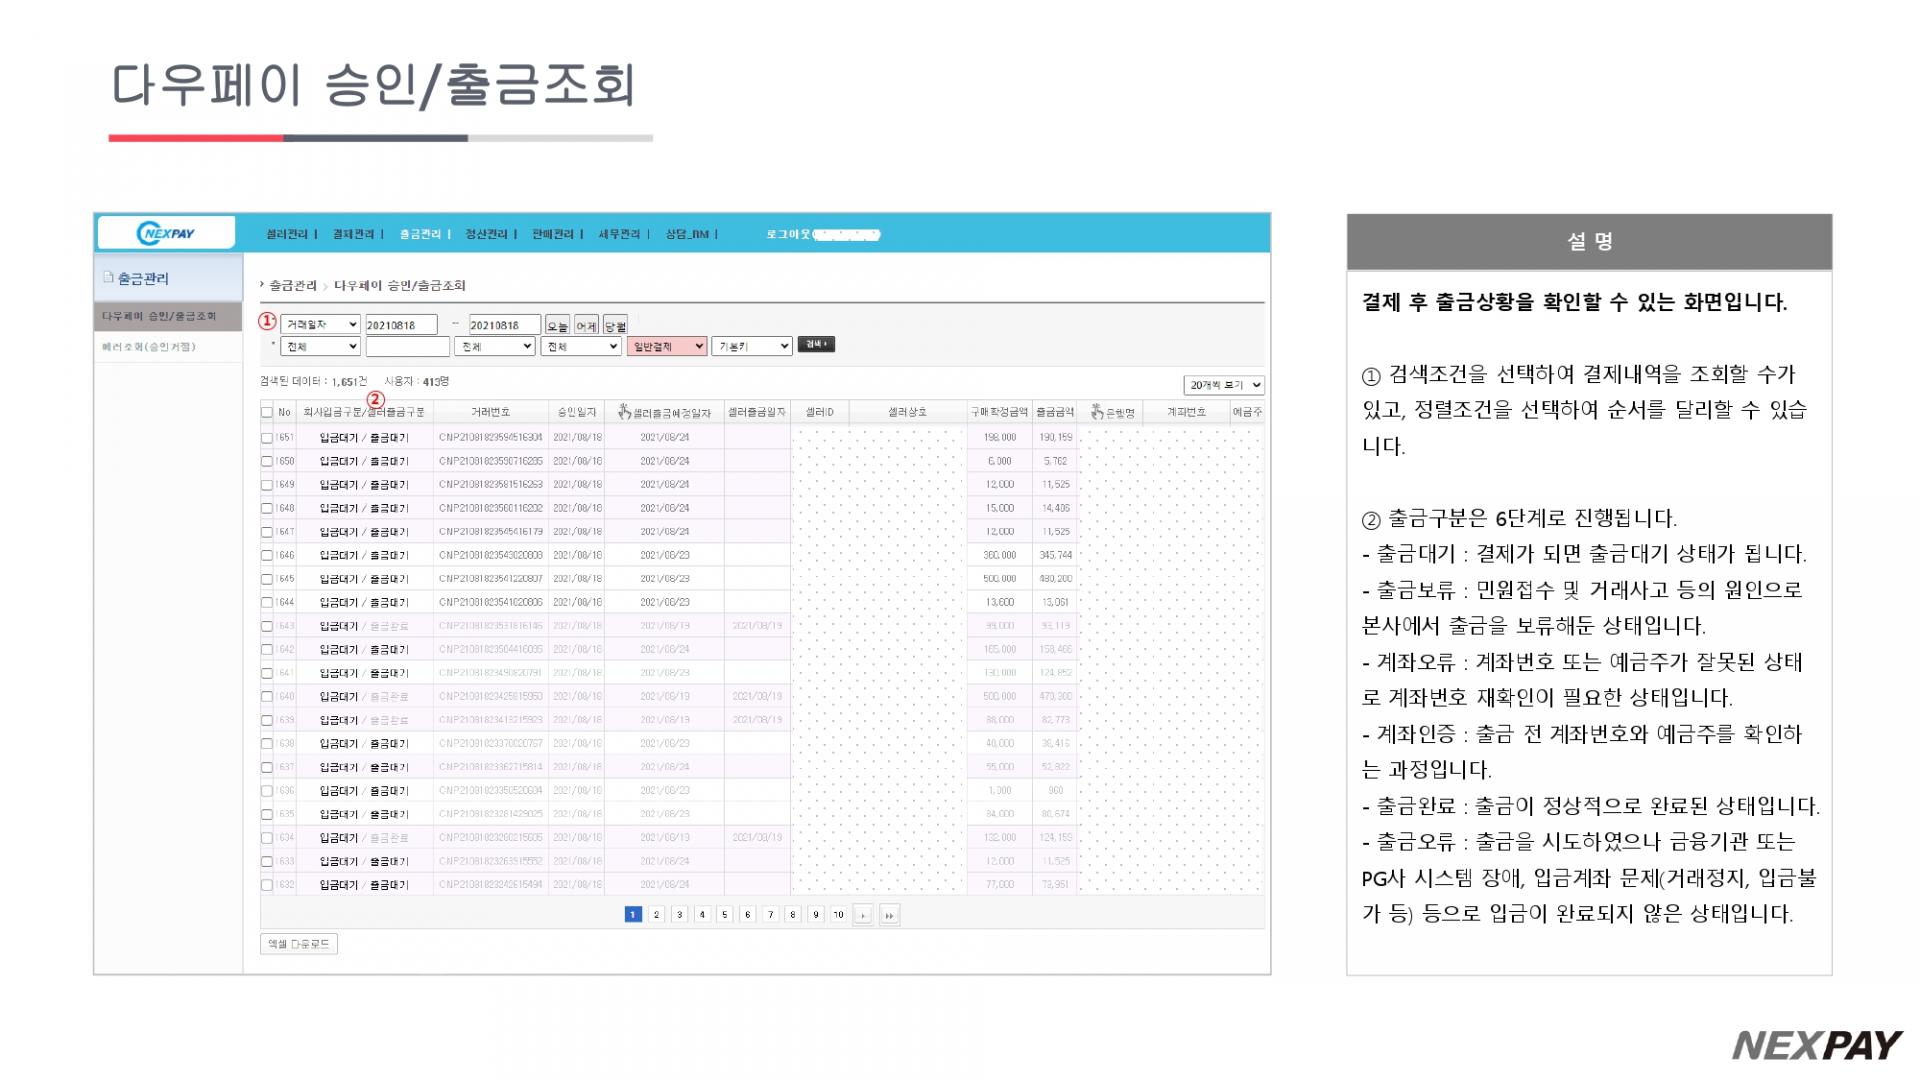Check the checkbox for row No 1648
Image resolution: width=1920 pixels, height=1080 pixels.
pos(267,508)
